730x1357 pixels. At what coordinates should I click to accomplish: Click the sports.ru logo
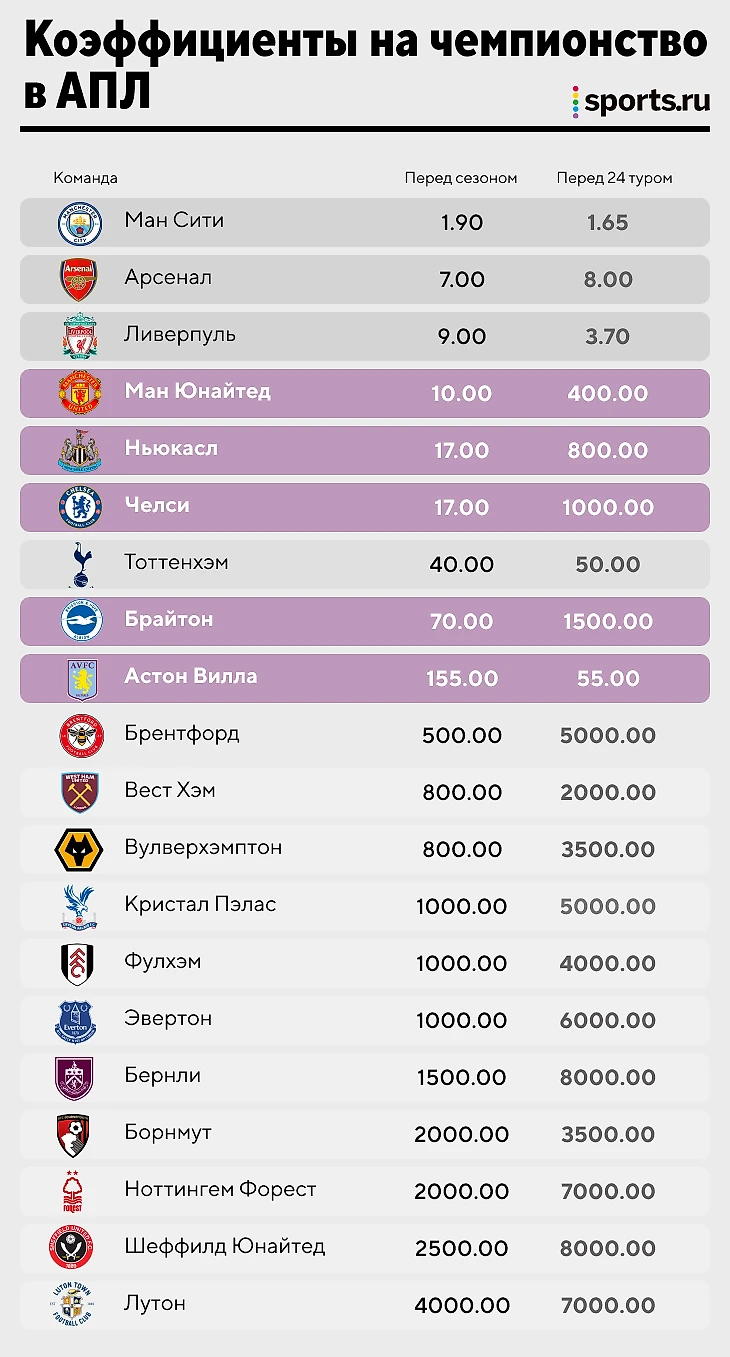[640, 101]
